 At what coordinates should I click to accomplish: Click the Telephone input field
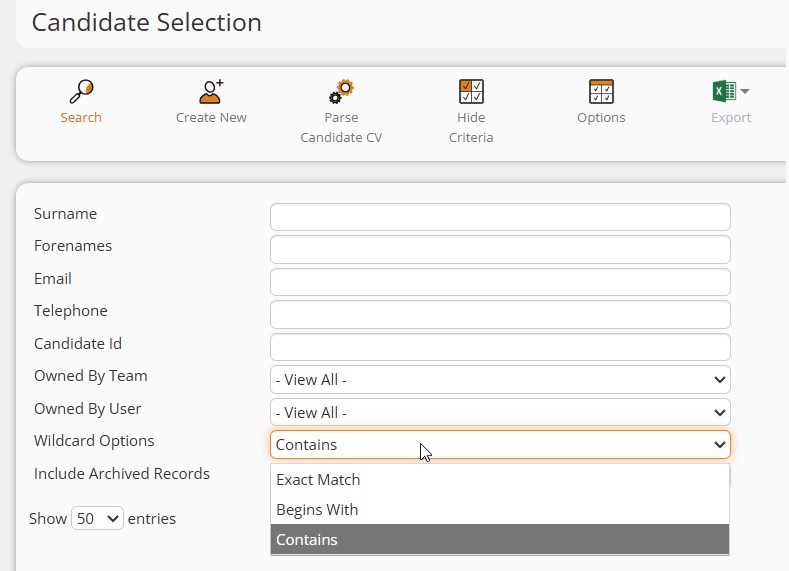(500, 314)
